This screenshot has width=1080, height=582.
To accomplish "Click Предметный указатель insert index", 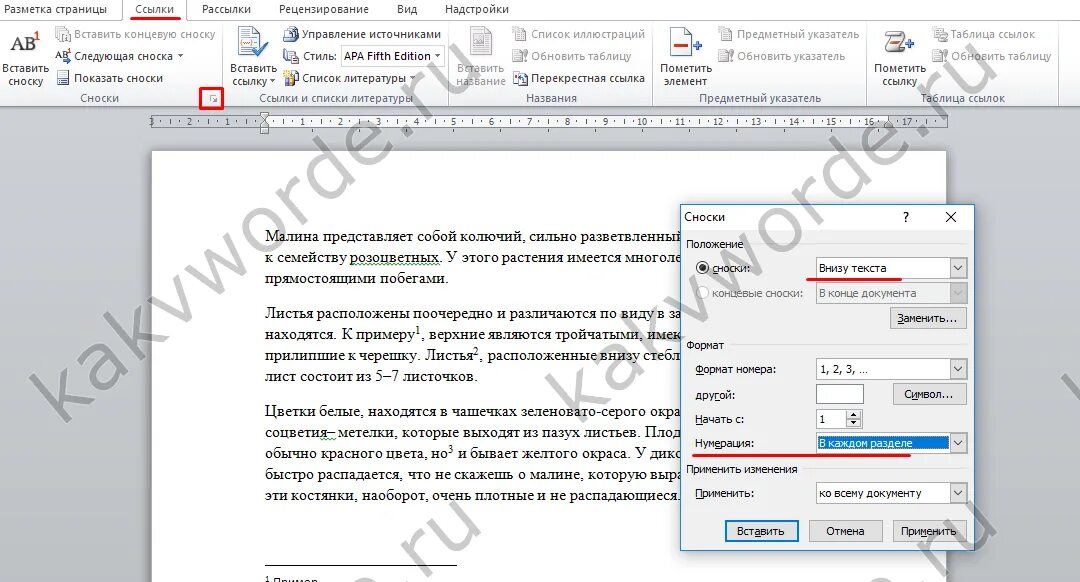I will [x=789, y=34].
